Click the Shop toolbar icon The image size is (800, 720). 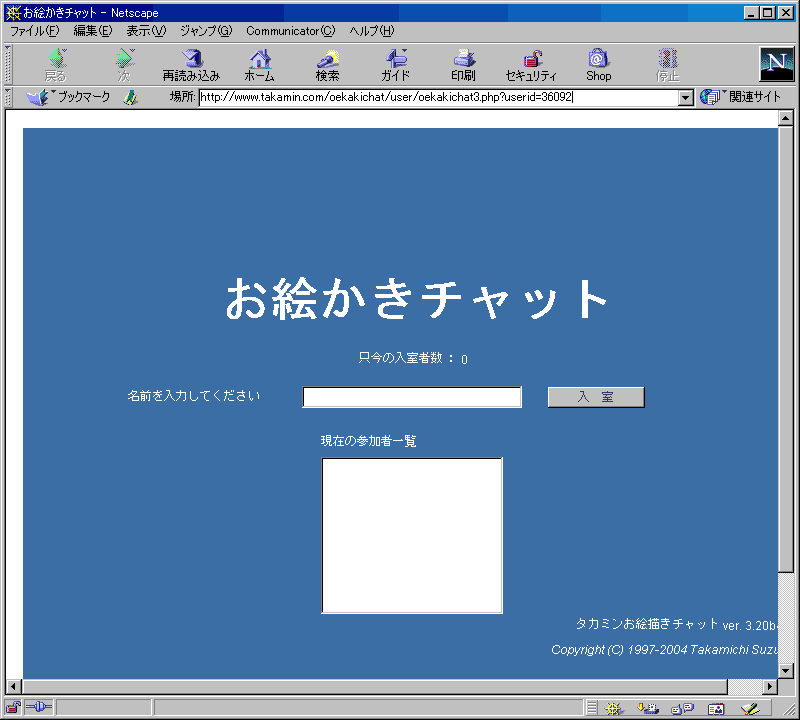point(598,65)
